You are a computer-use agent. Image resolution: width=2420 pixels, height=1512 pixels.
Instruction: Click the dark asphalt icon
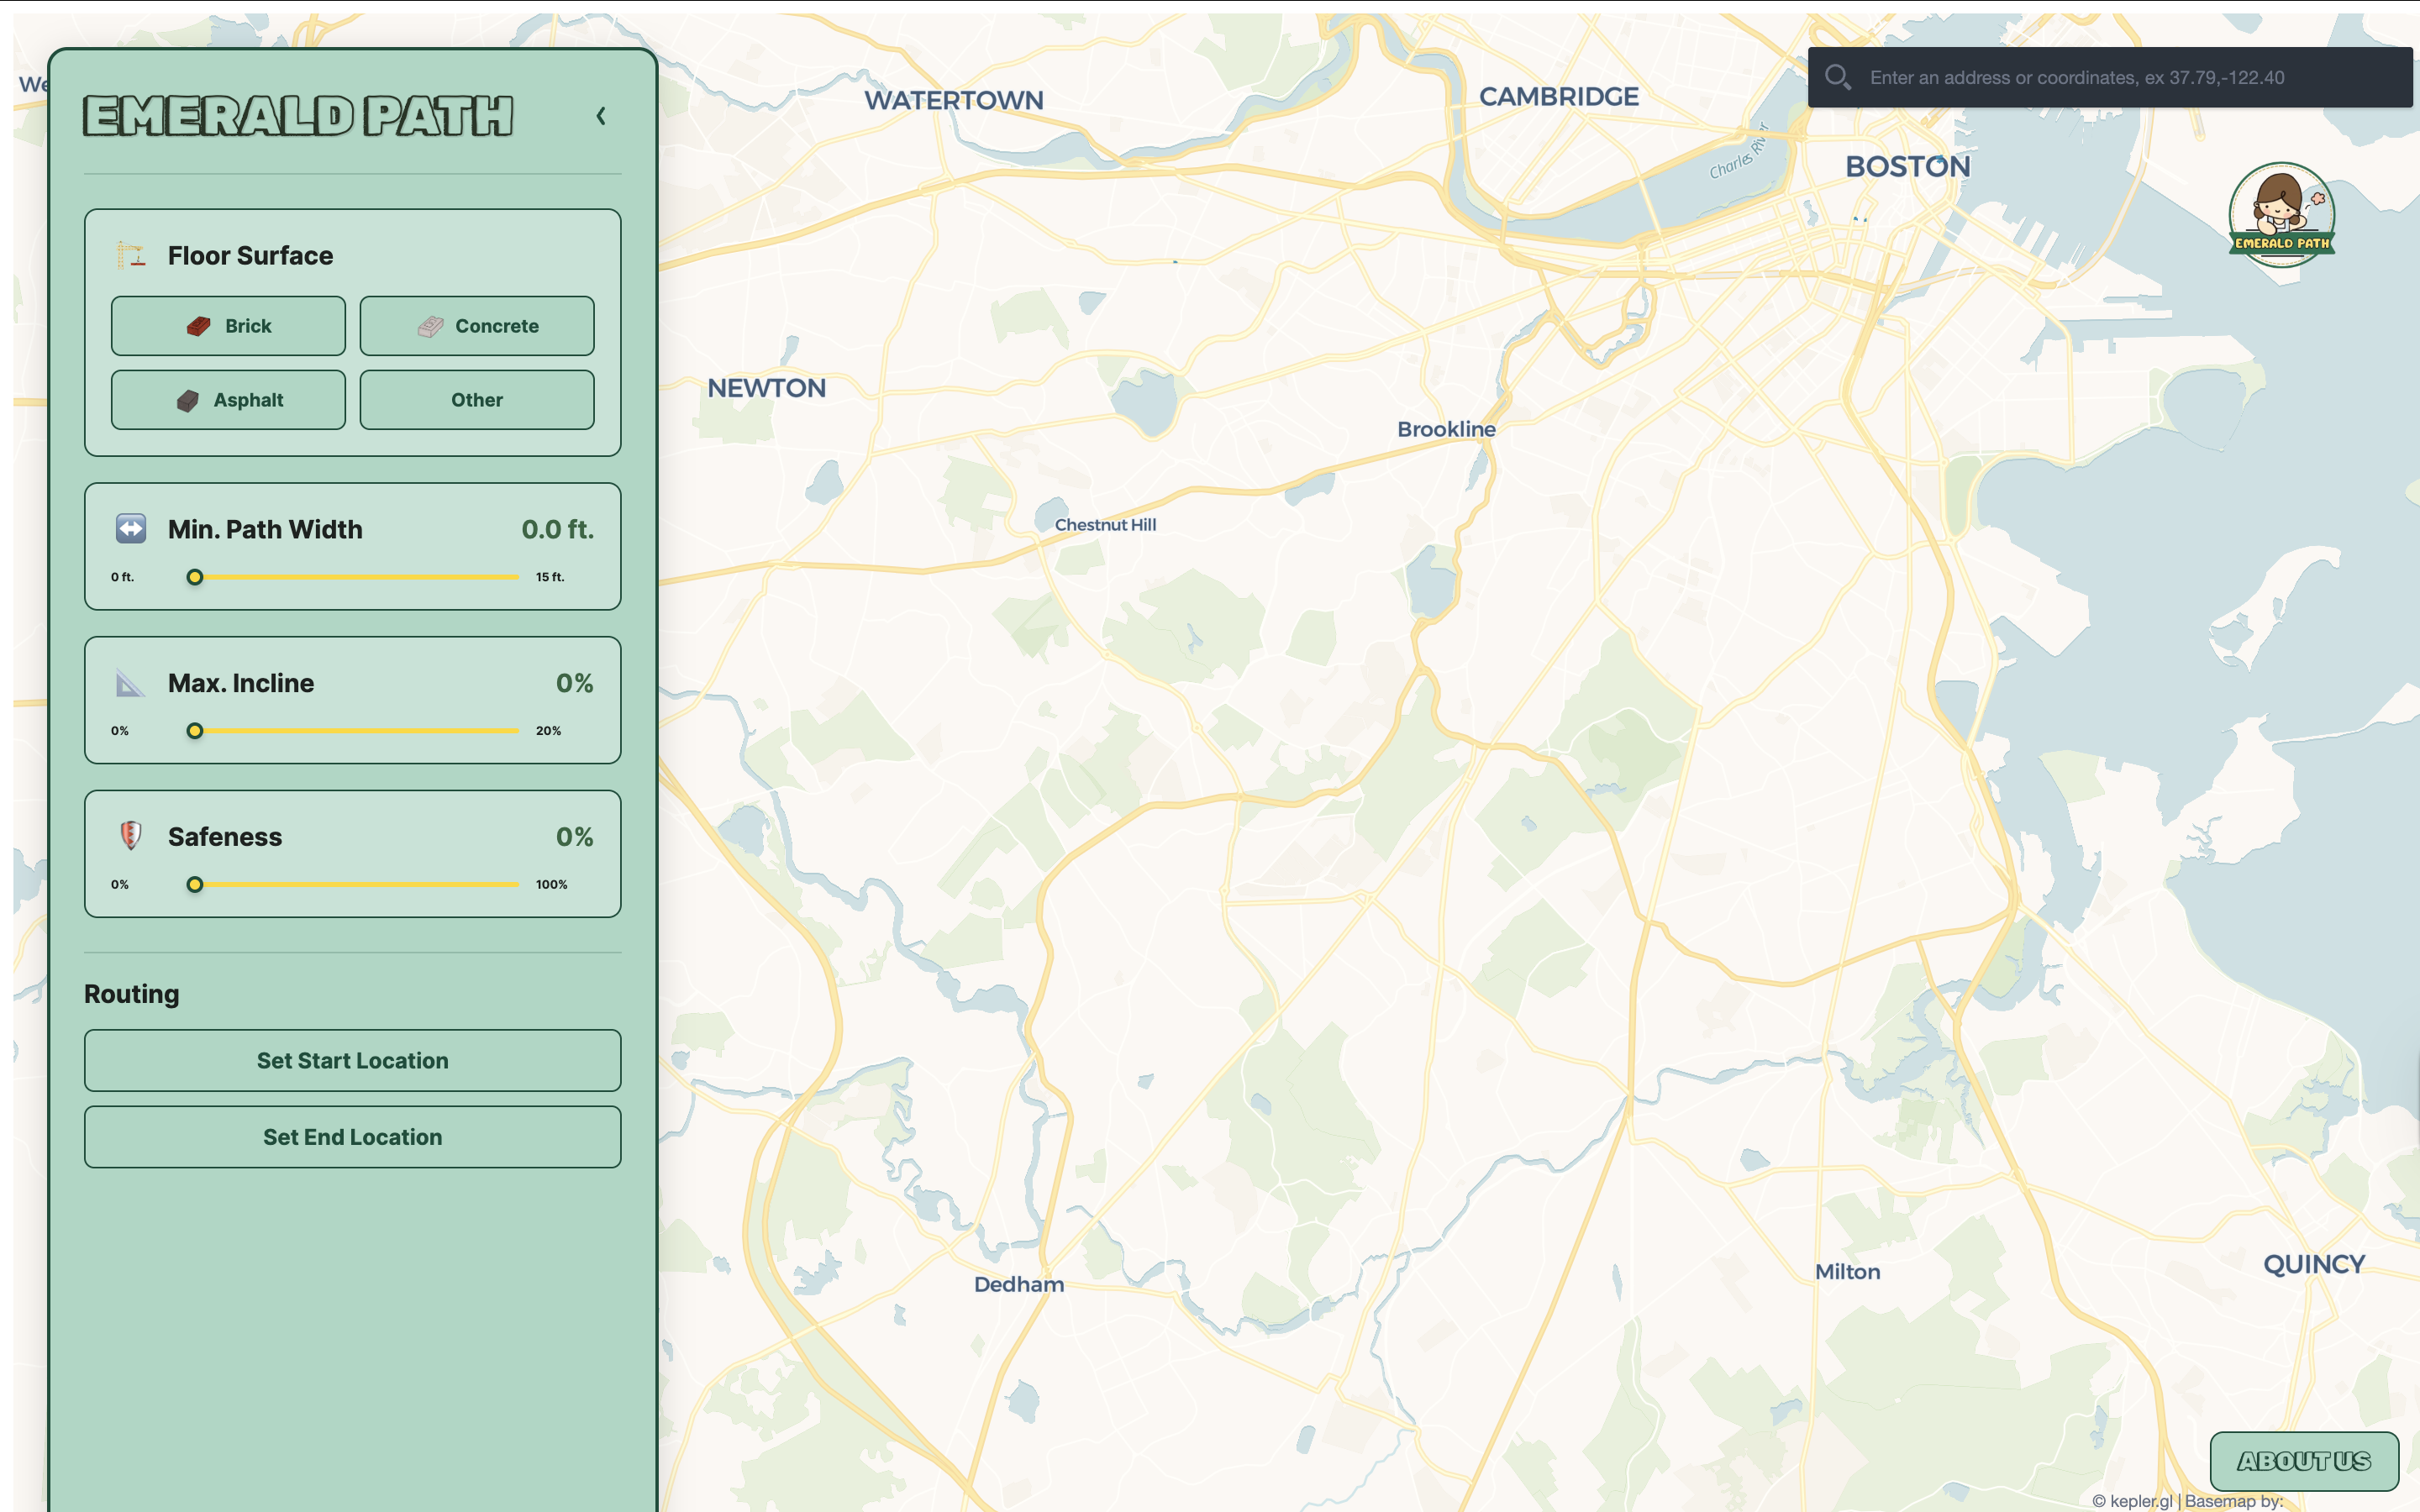coord(188,401)
